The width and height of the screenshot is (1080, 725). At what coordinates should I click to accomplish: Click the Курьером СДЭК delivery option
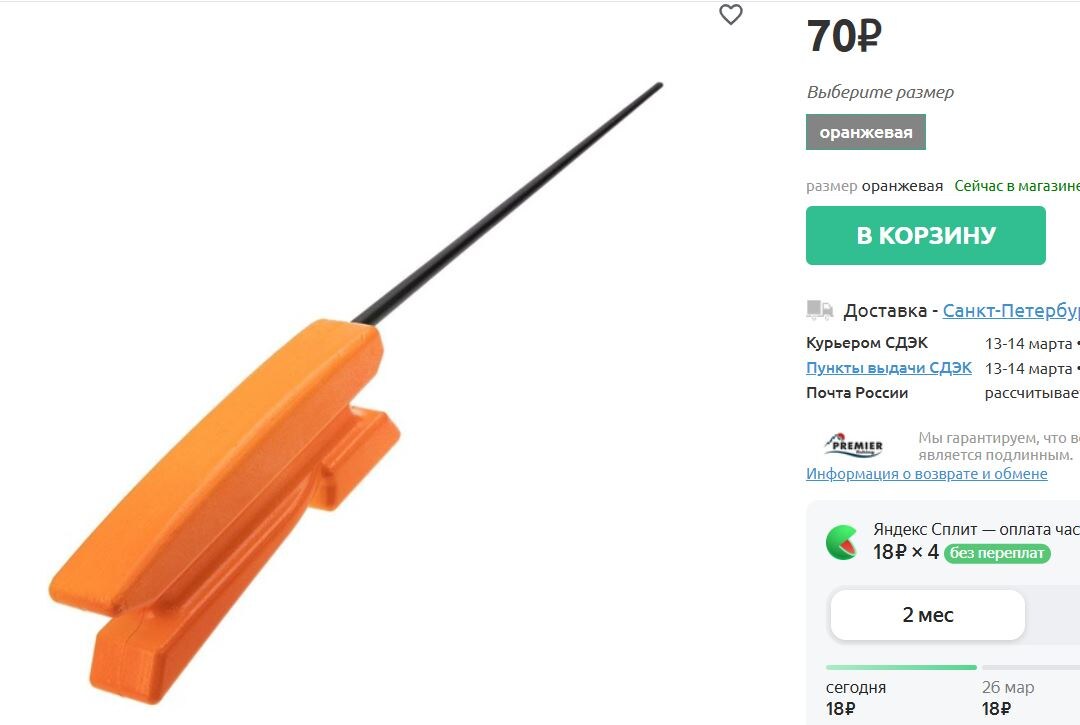point(866,343)
